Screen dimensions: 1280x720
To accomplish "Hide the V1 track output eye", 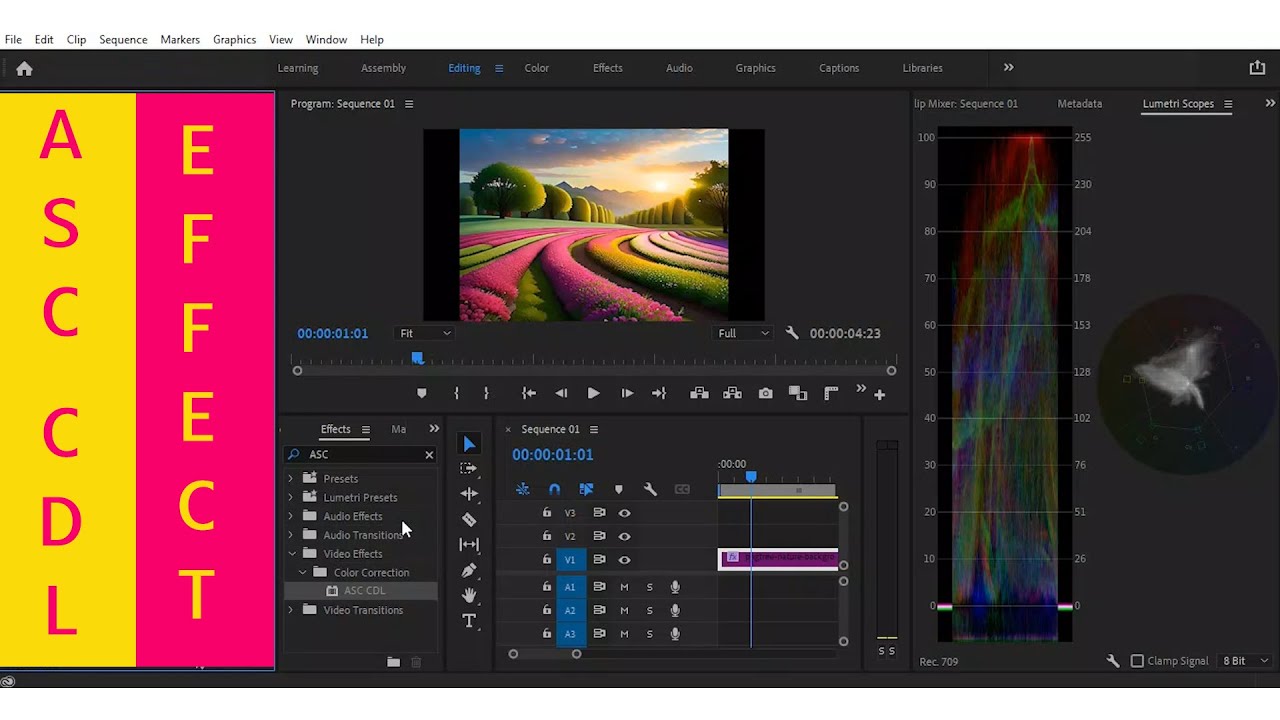I will point(624,560).
